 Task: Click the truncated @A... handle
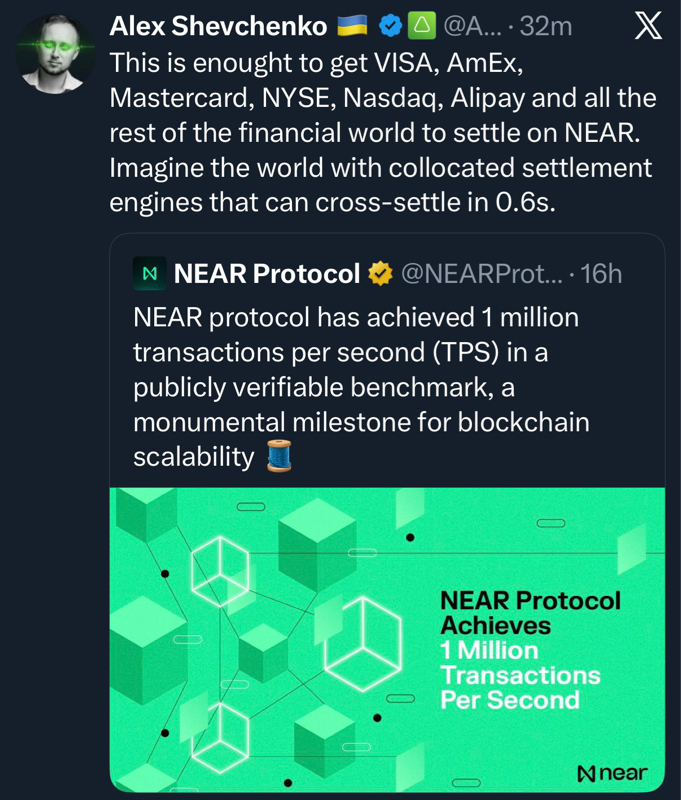pos(461,27)
